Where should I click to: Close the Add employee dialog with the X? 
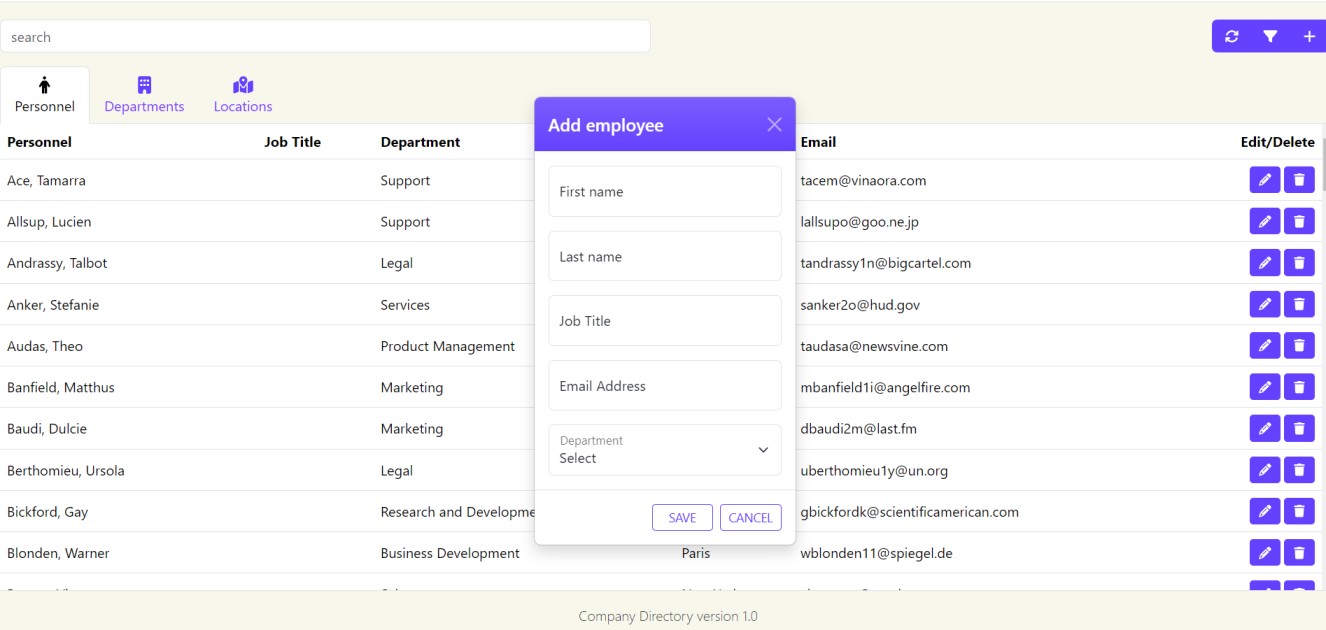point(774,124)
